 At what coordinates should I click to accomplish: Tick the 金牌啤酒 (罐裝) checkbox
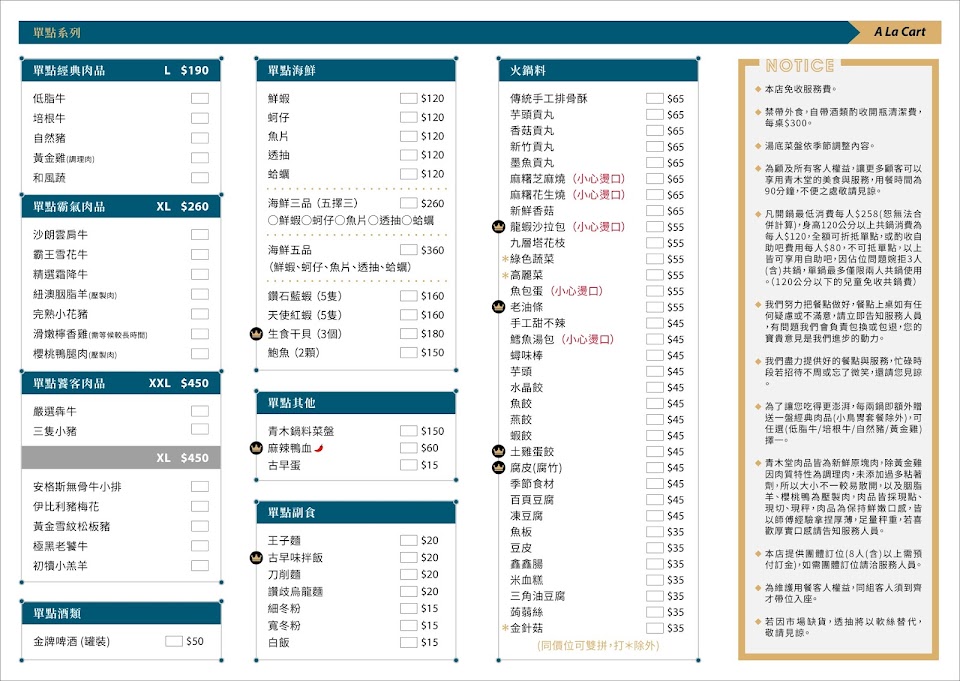point(174,641)
